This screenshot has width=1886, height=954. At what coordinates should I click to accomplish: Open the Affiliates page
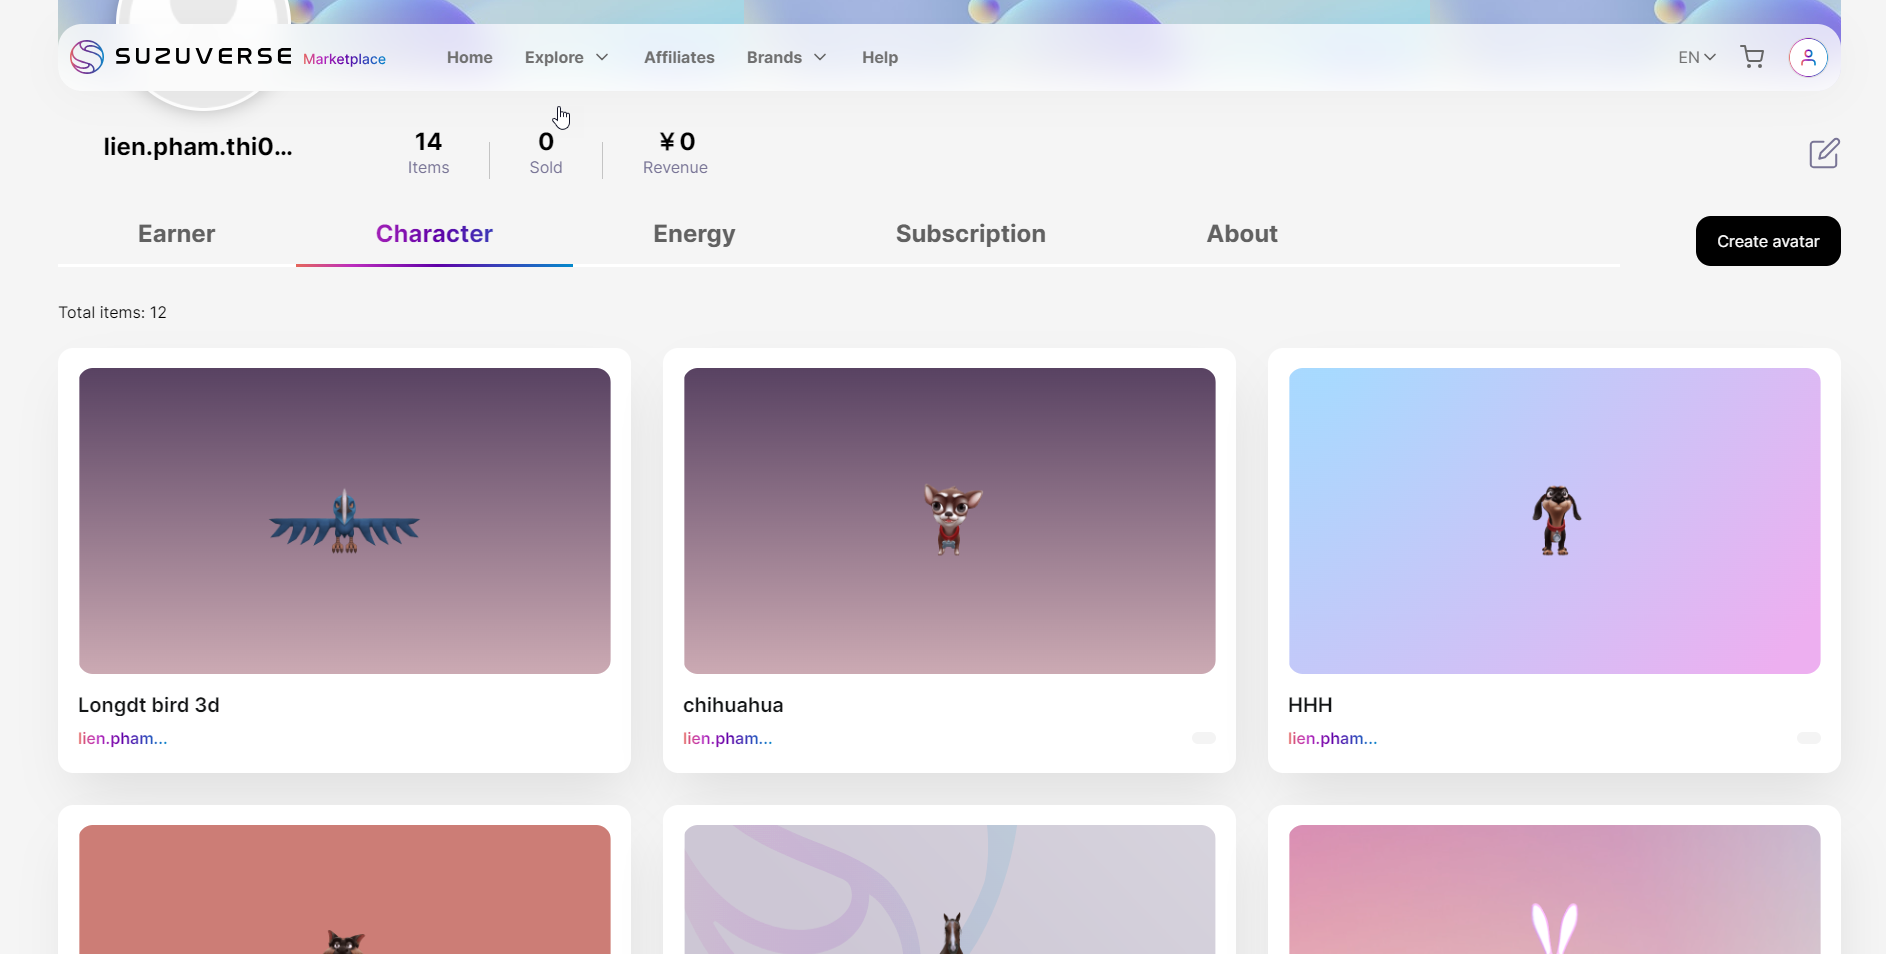679,57
